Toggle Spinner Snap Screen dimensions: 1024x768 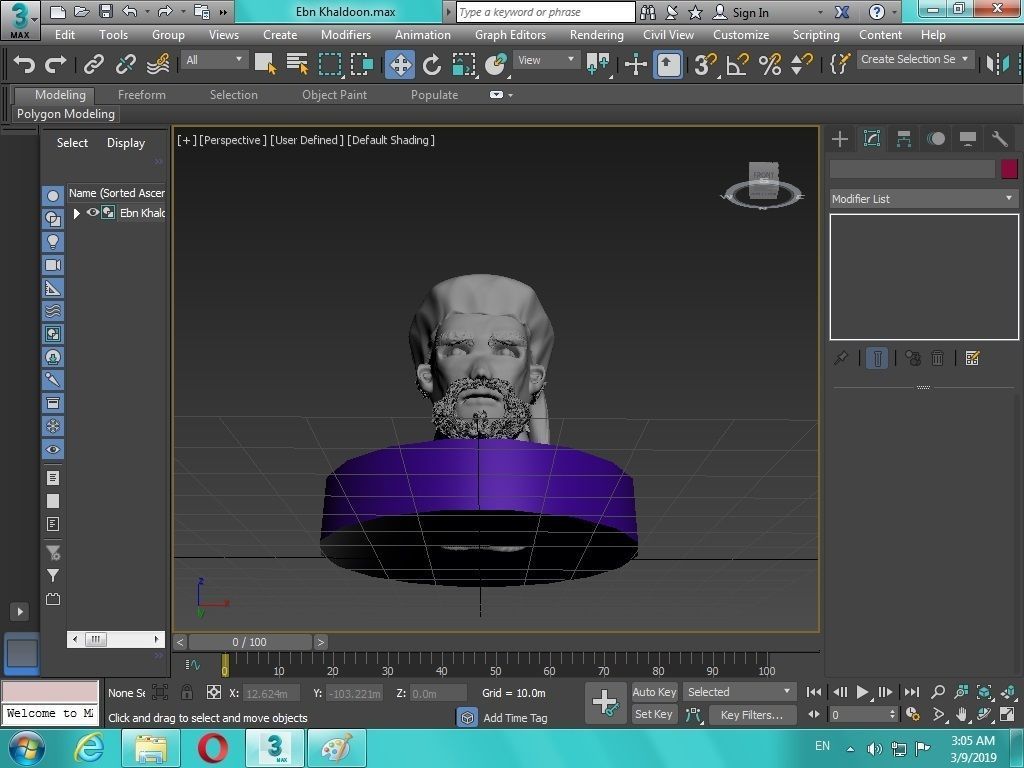point(801,64)
